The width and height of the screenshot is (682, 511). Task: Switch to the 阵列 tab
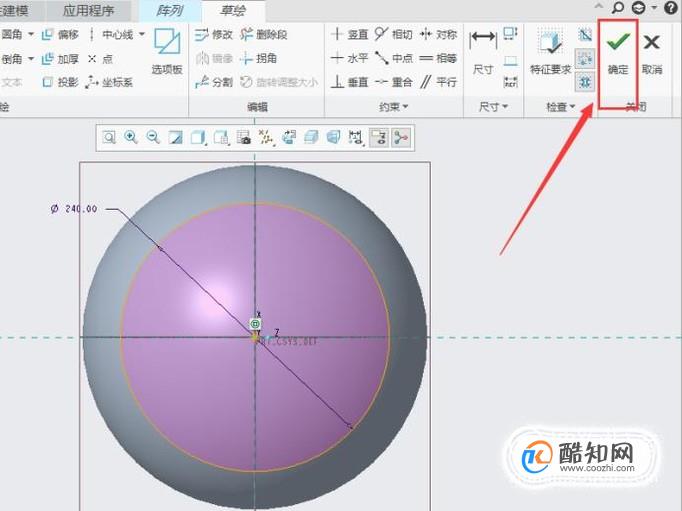click(x=170, y=10)
